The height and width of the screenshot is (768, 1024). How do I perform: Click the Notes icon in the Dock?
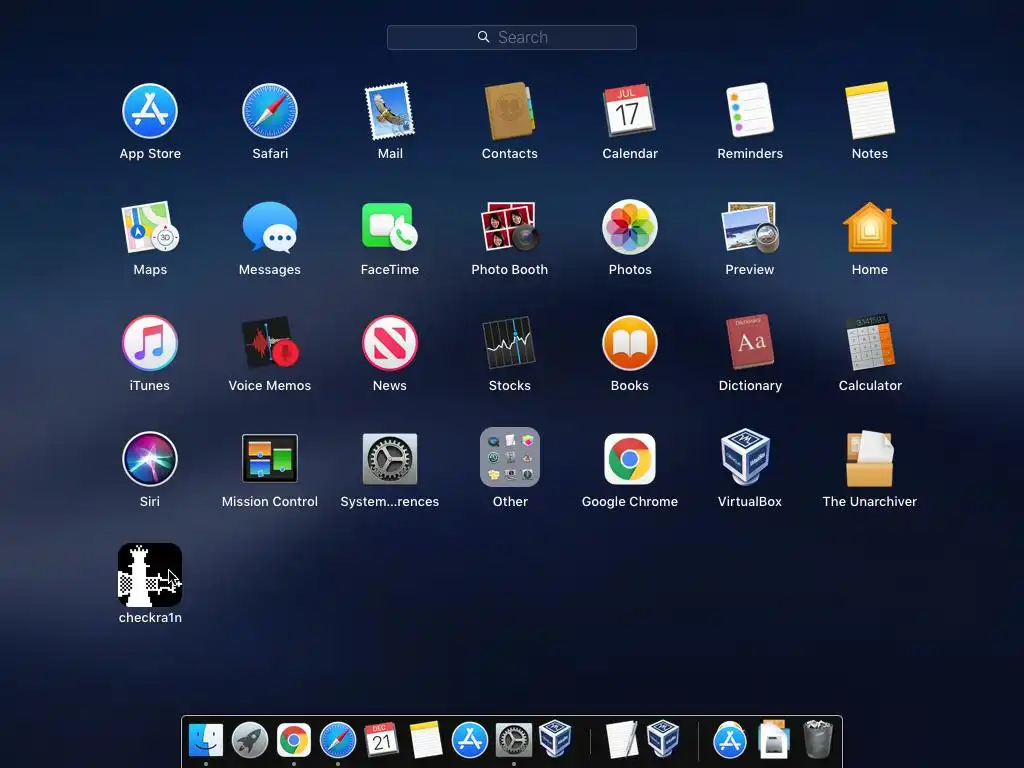click(426, 740)
